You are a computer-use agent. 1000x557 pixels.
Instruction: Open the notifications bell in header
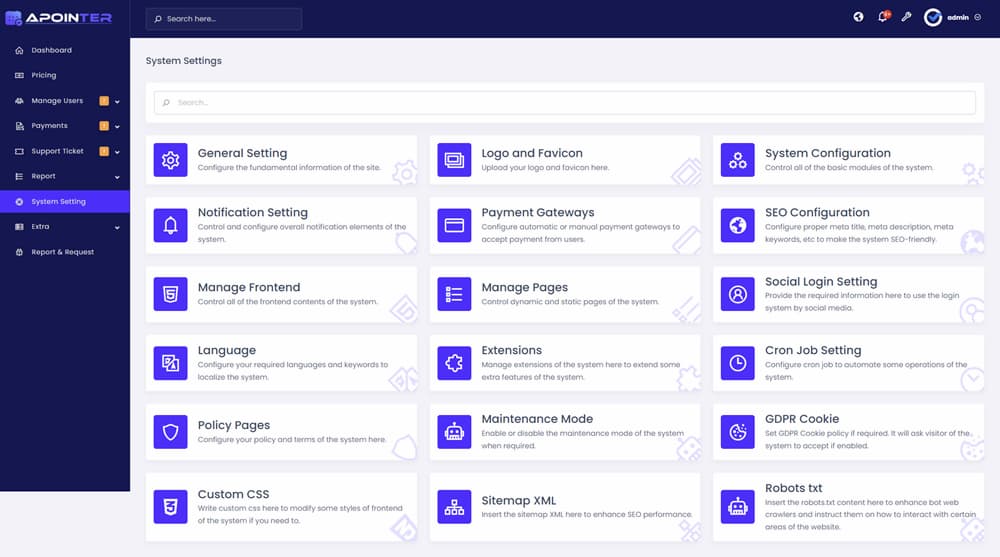[883, 17]
